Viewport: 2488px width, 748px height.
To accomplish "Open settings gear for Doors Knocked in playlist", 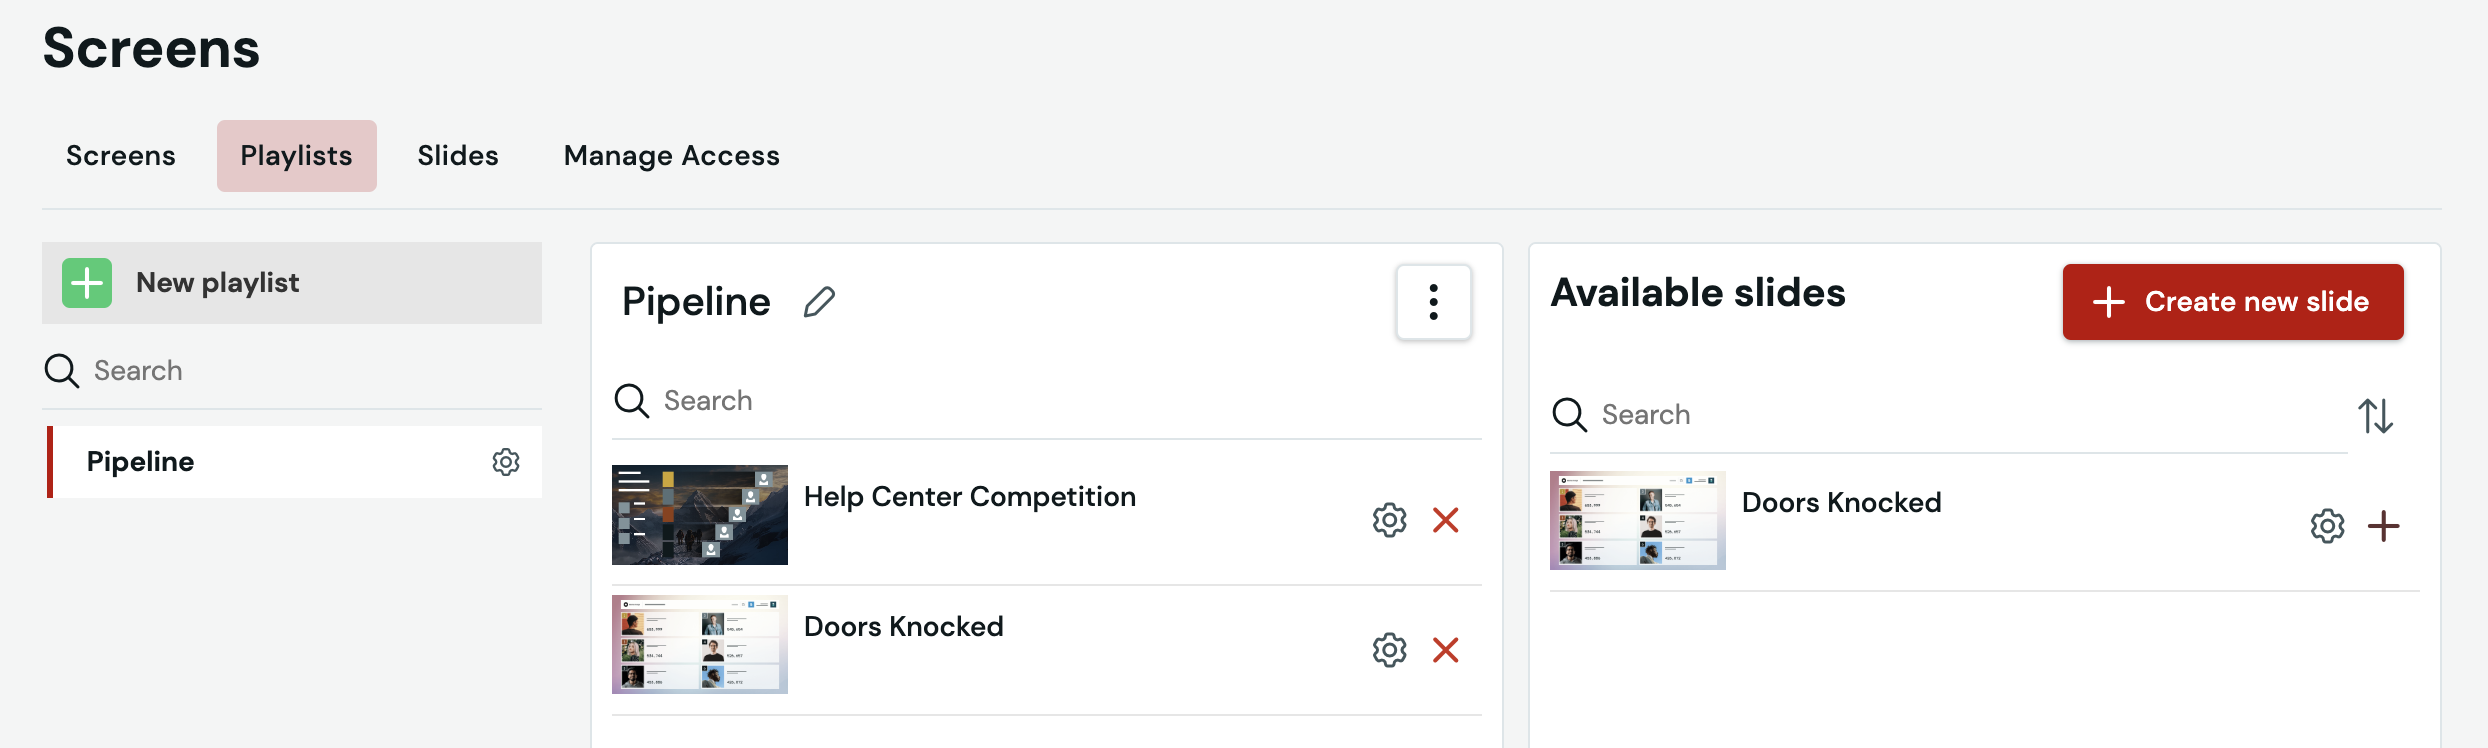I will point(1389,650).
